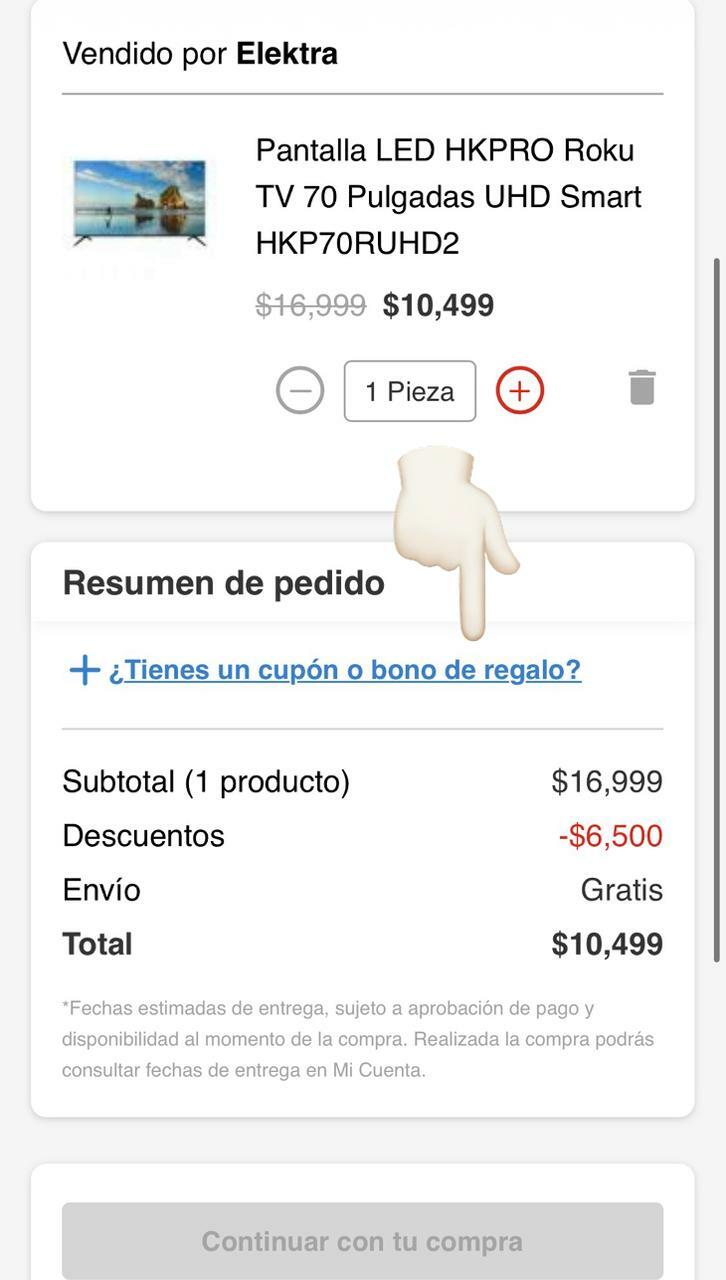Click the crossed-out $16,999 original price
The image size is (726, 1280).
[311, 305]
